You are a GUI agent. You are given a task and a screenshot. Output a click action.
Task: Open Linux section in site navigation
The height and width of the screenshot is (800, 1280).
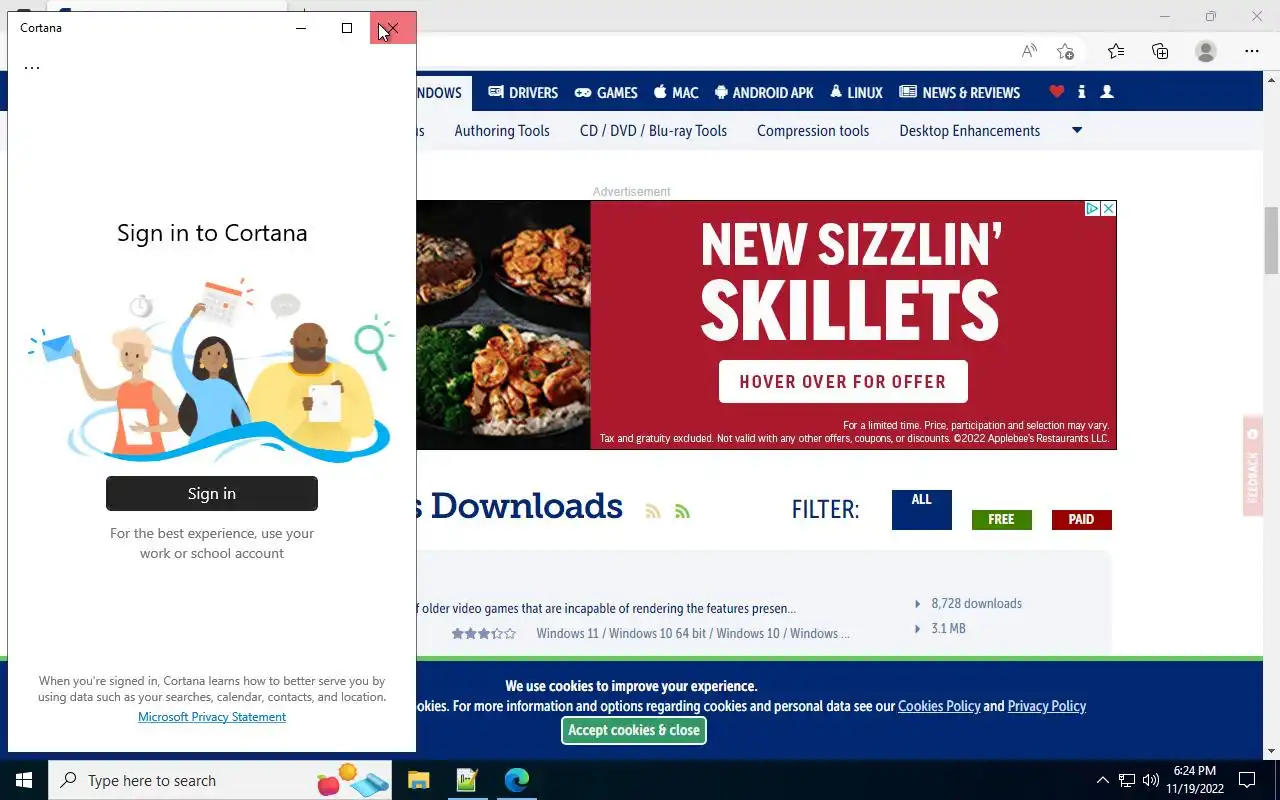(856, 92)
